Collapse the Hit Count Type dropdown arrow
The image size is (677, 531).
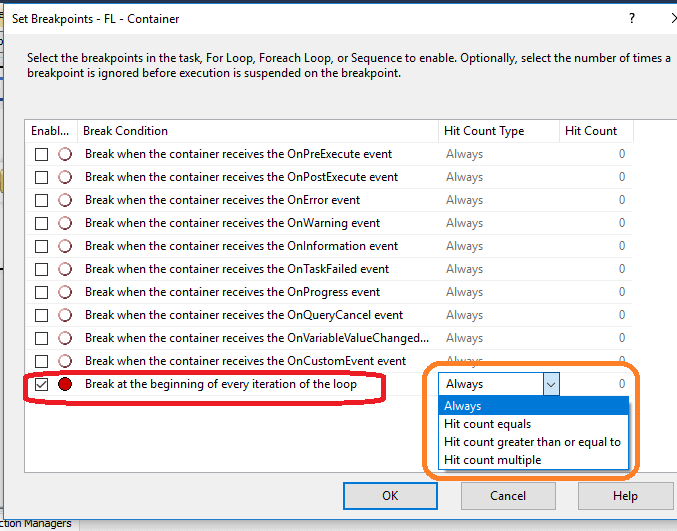pos(550,384)
